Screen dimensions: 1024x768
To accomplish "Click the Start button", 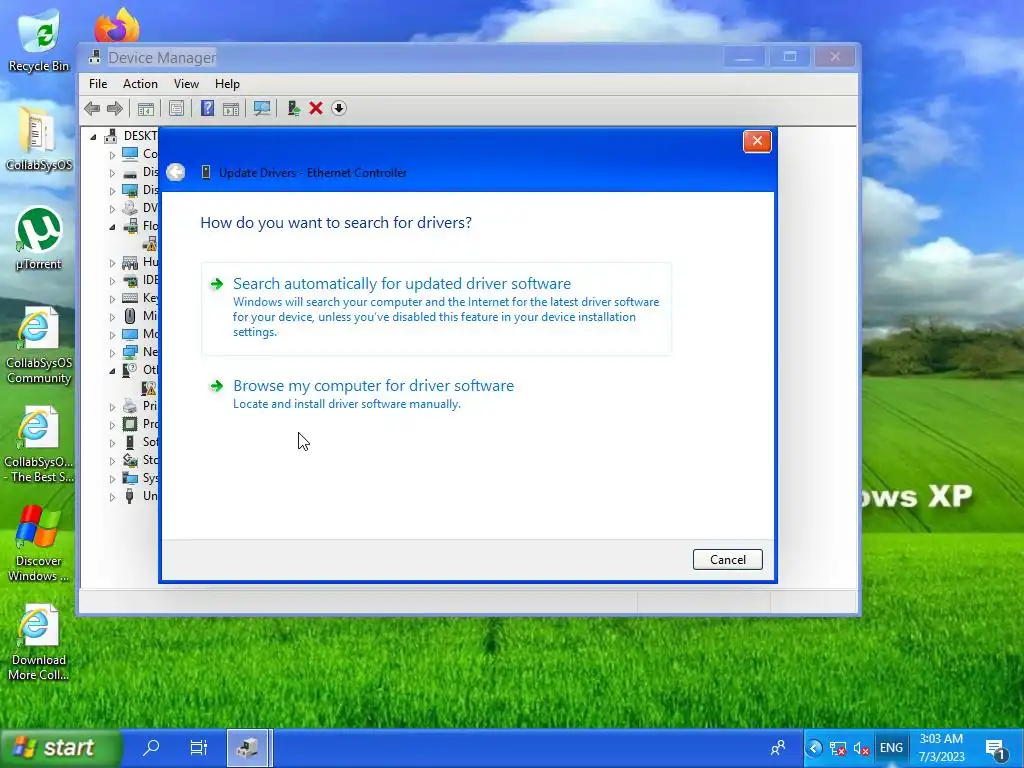I will click(60, 747).
